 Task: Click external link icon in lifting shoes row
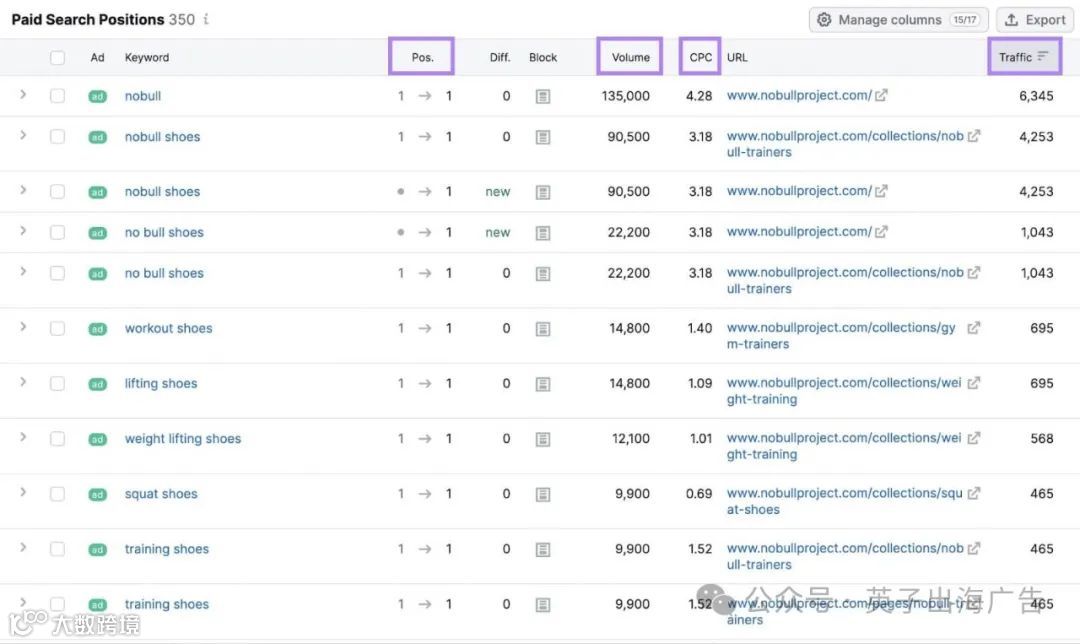(973, 383)
